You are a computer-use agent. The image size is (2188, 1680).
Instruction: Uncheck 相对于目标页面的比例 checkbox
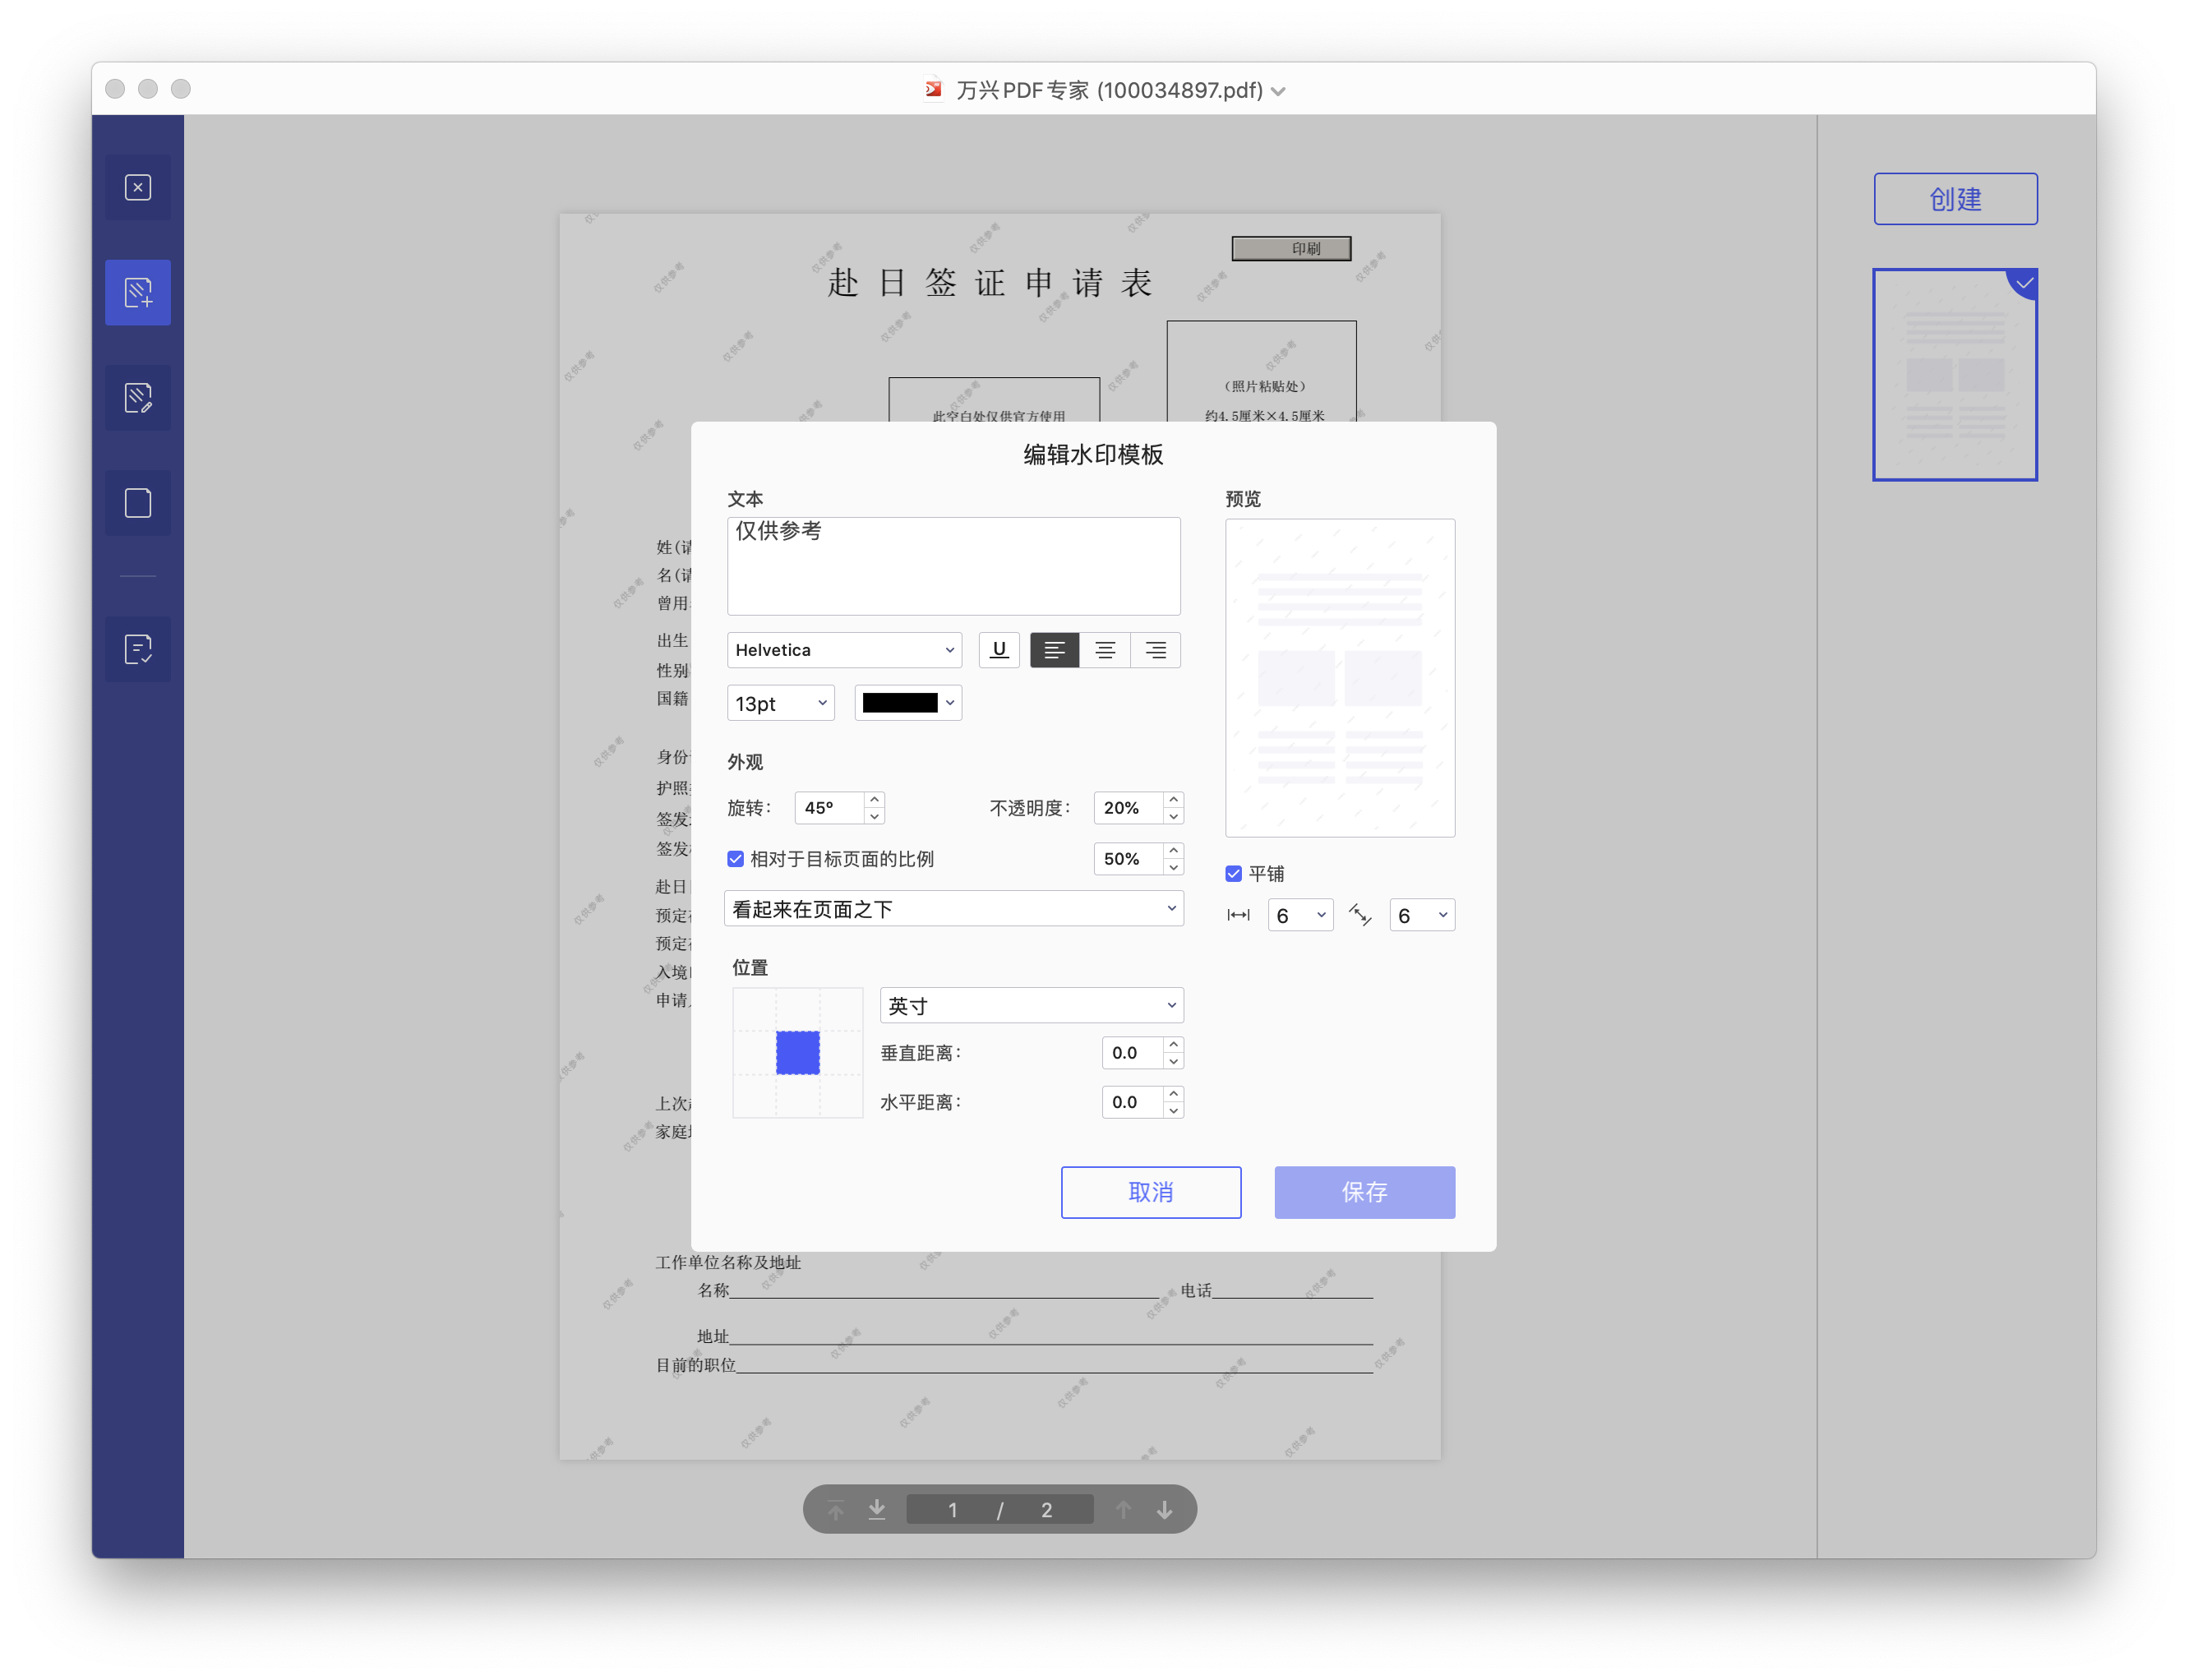736,859
